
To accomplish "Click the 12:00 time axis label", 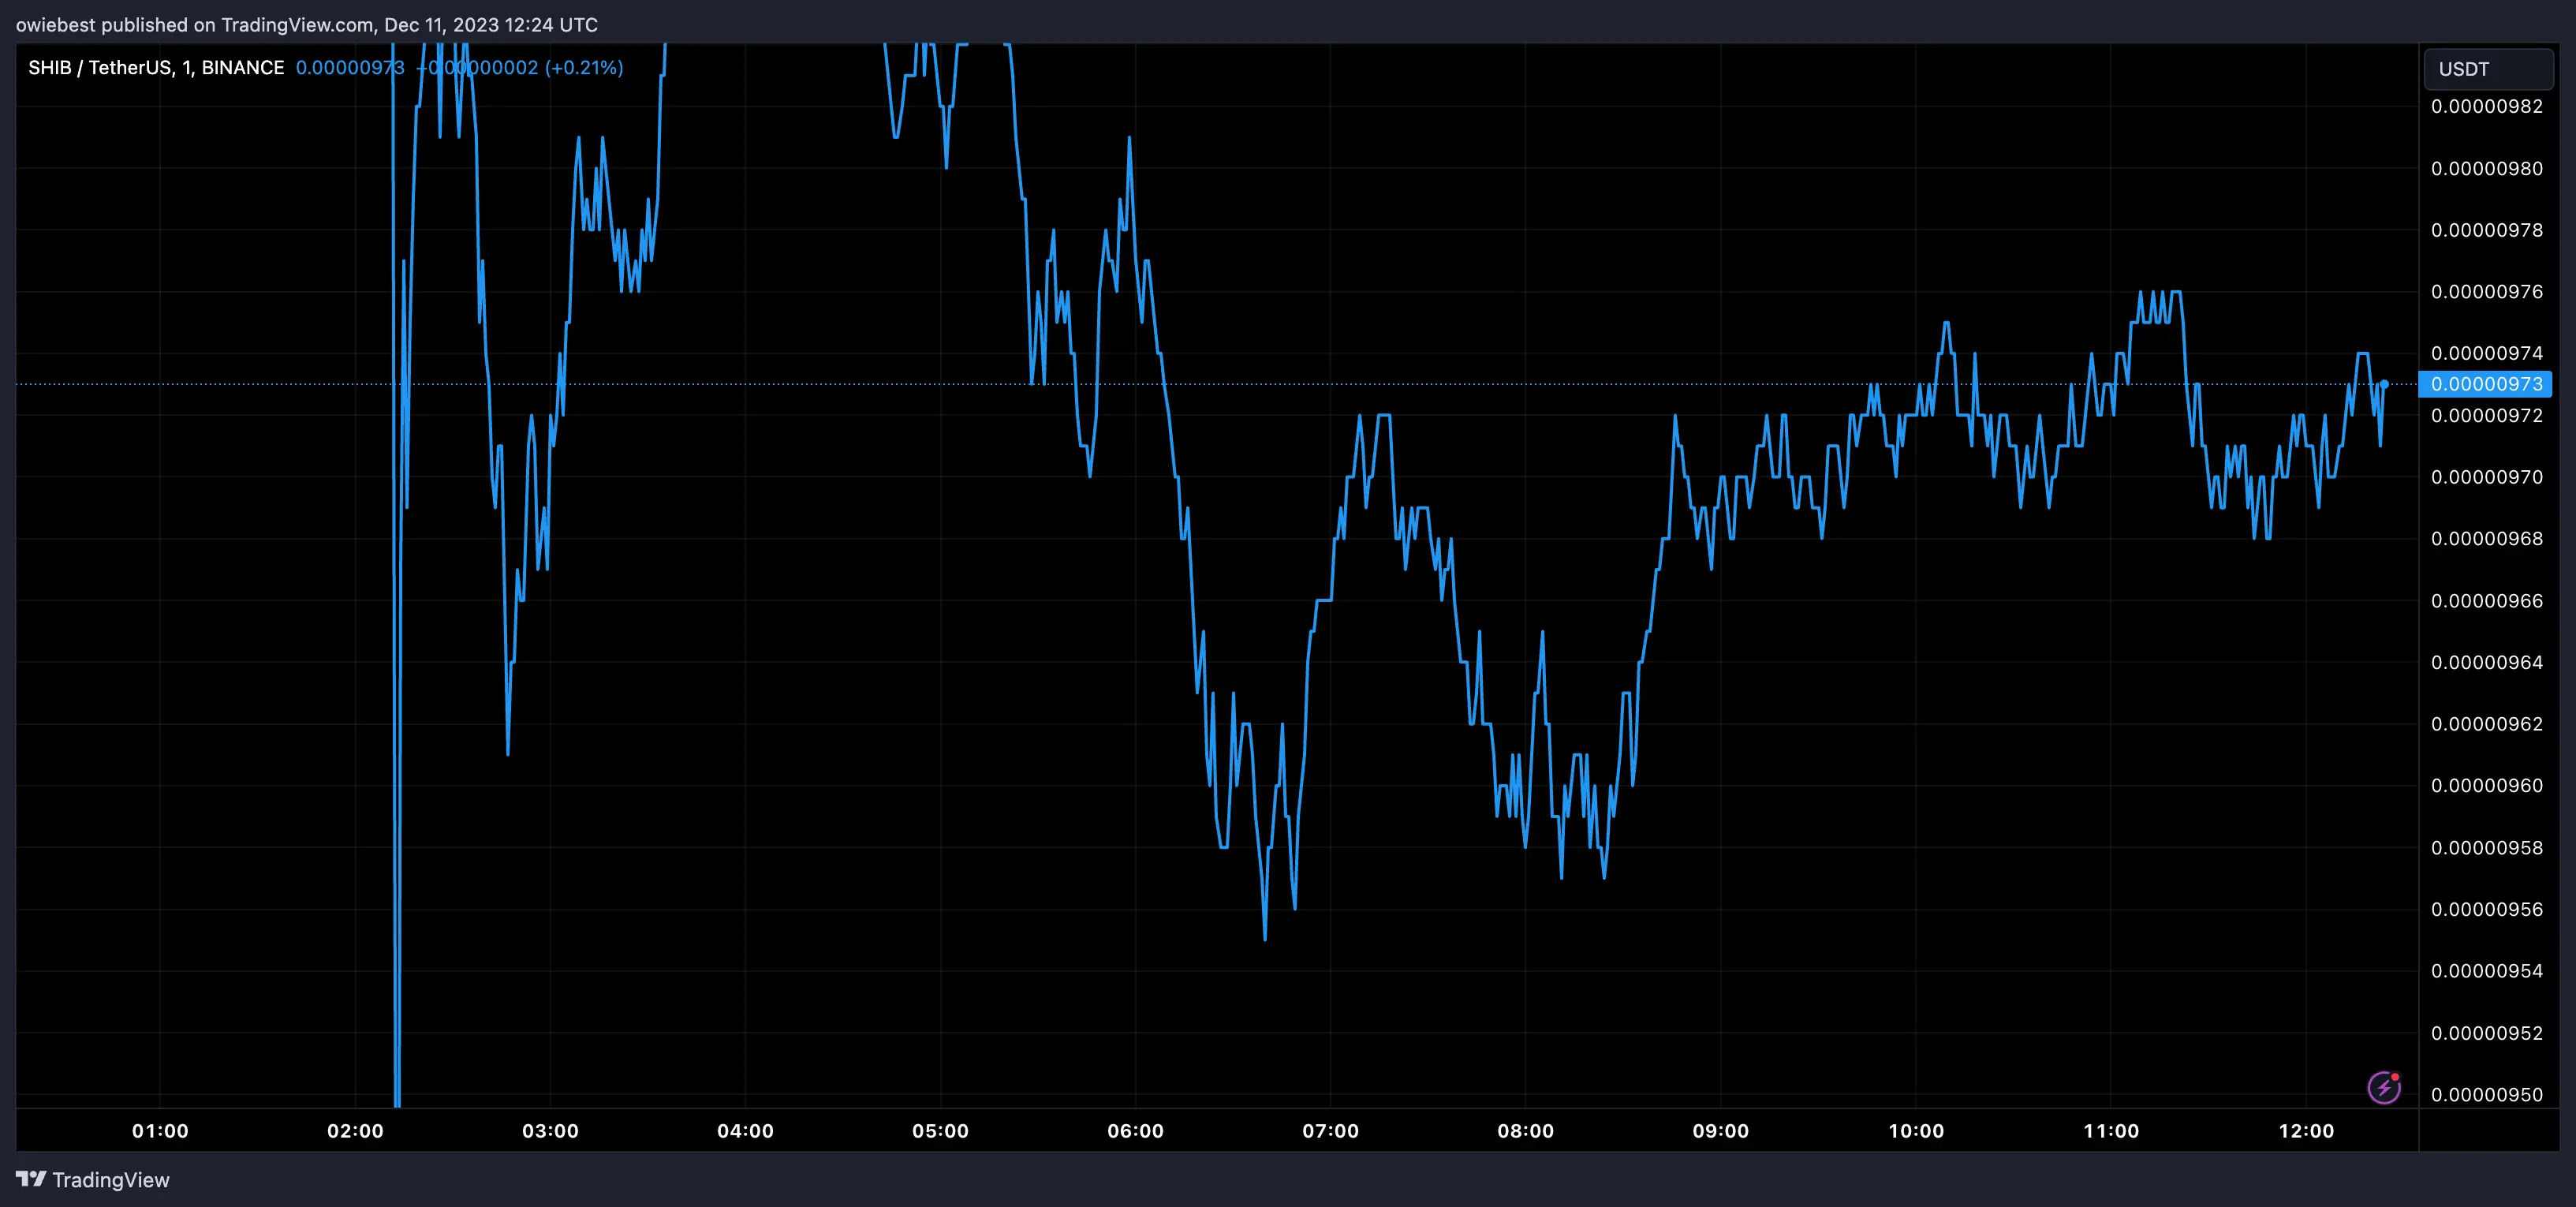I will coord(2306,1131).
